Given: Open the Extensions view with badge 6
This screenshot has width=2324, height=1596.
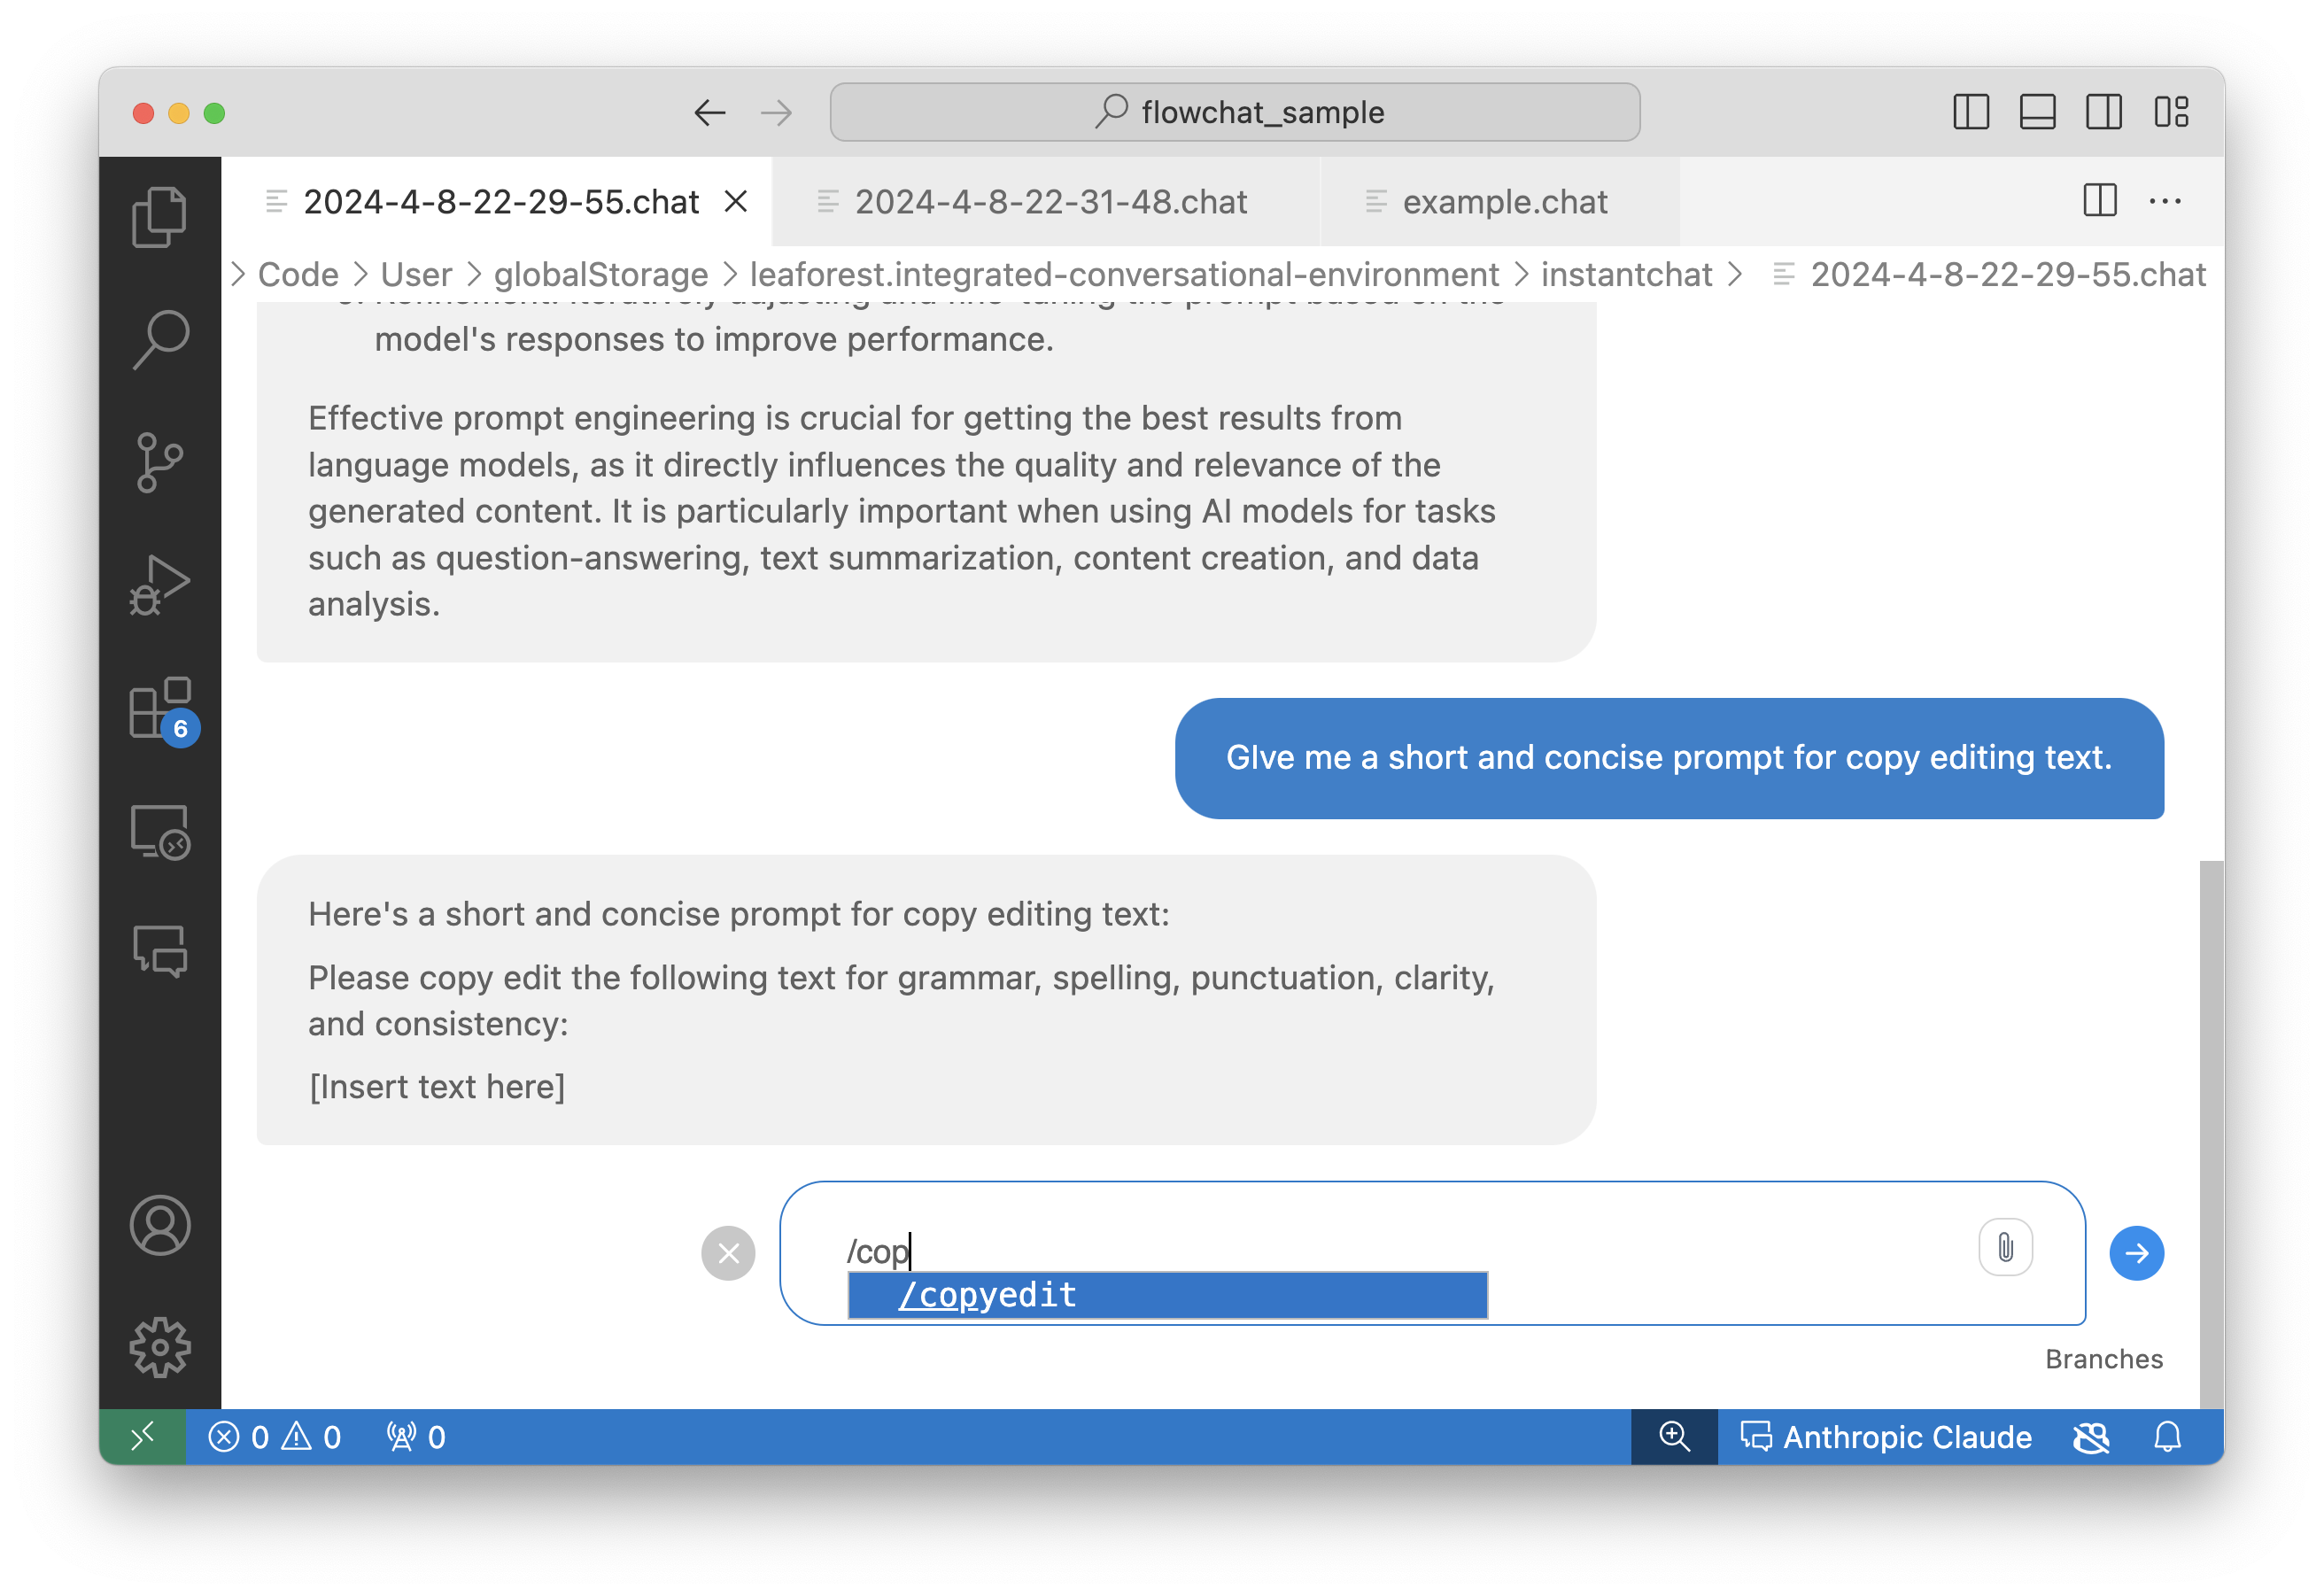Looking at the screenshot, I should point(159,708).
